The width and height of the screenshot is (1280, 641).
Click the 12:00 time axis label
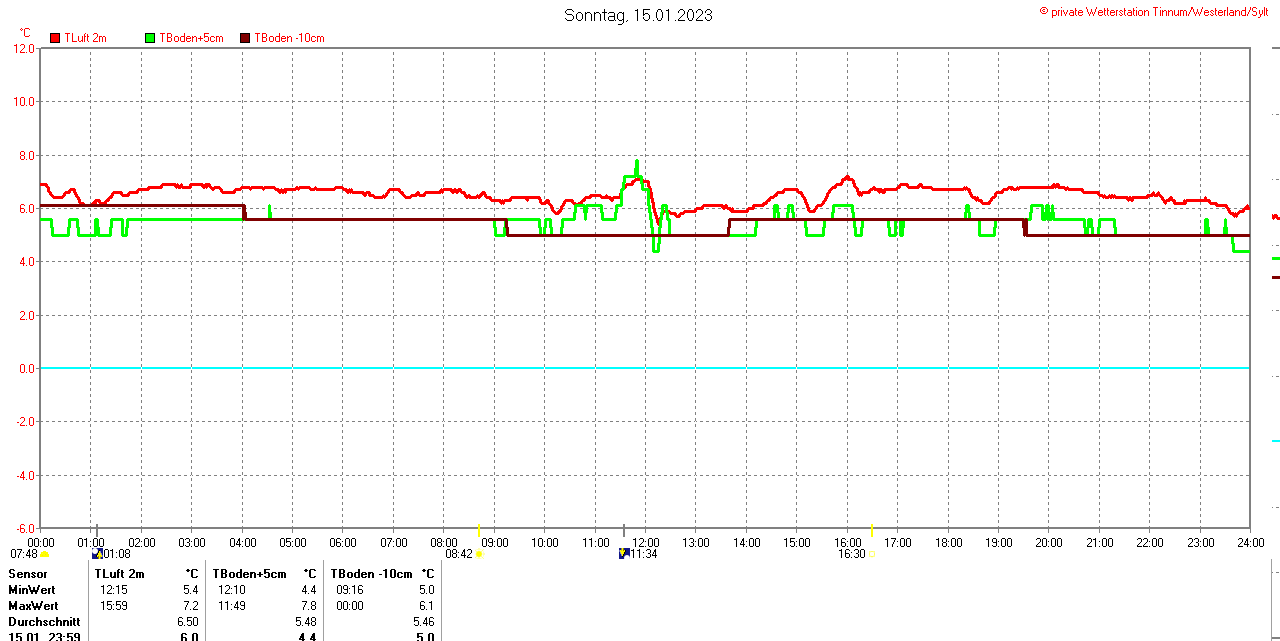(x=645, y=543)
